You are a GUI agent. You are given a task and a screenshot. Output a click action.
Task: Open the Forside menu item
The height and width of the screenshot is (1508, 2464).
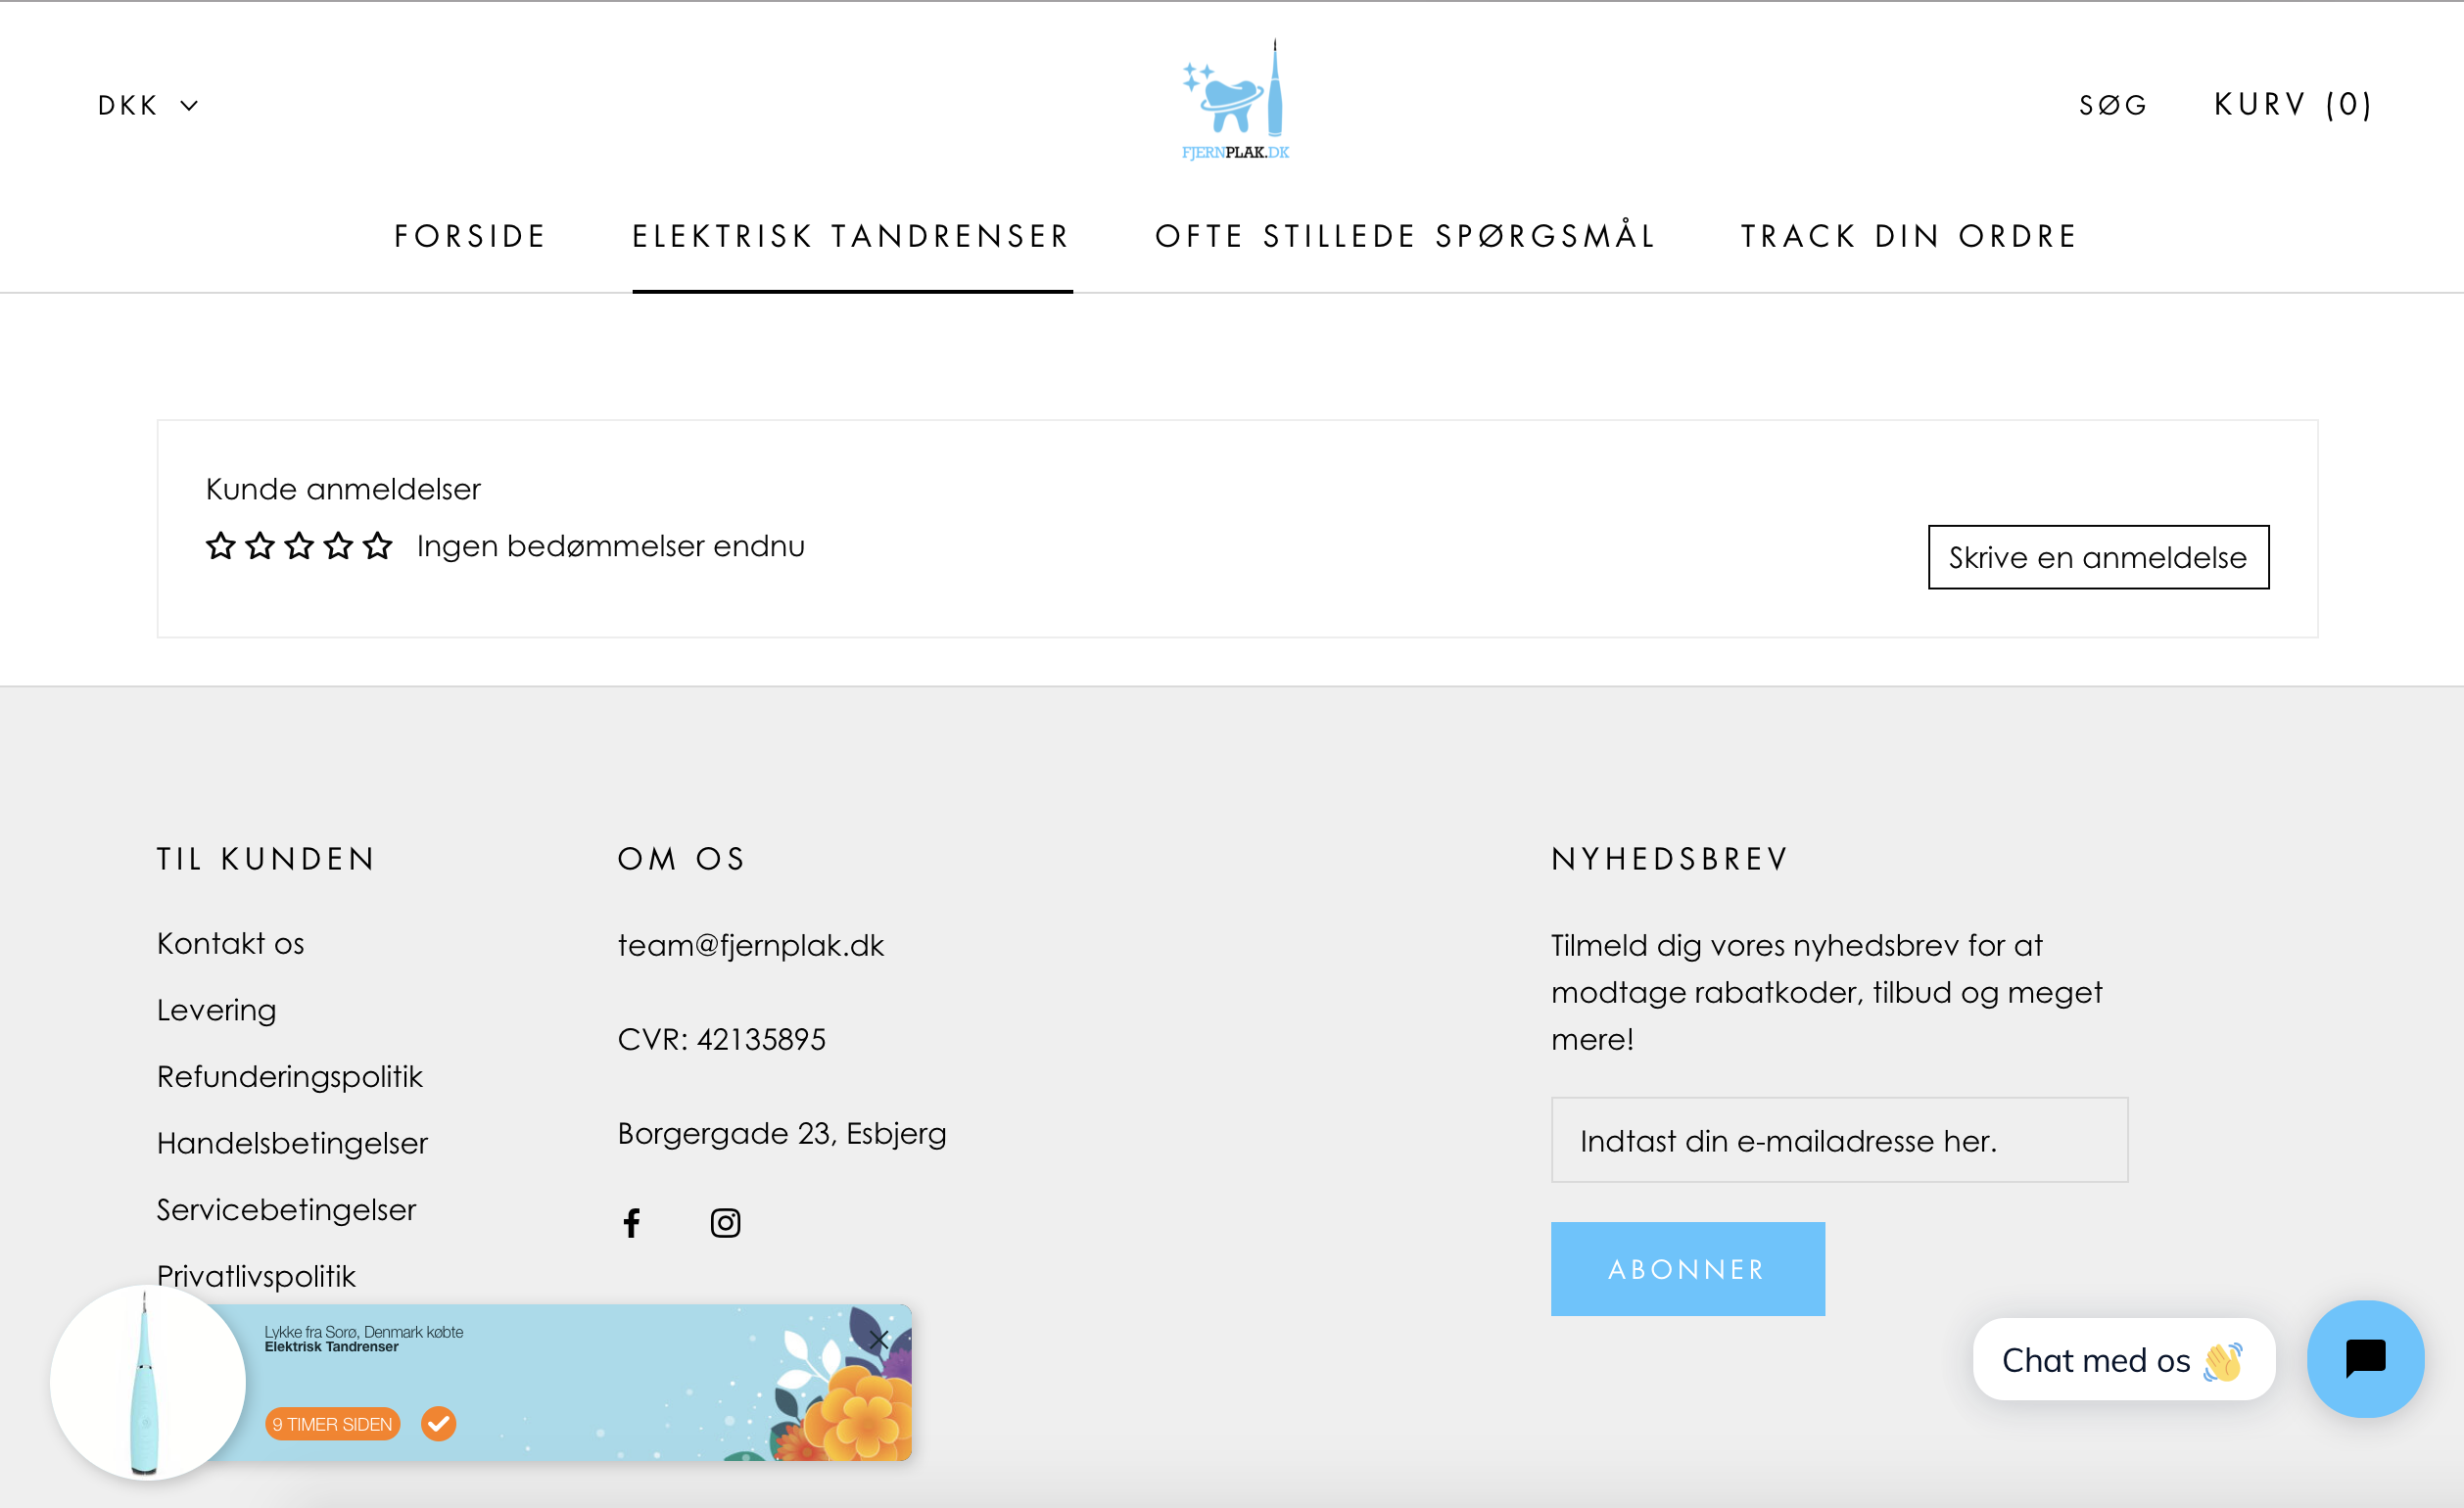470,236
